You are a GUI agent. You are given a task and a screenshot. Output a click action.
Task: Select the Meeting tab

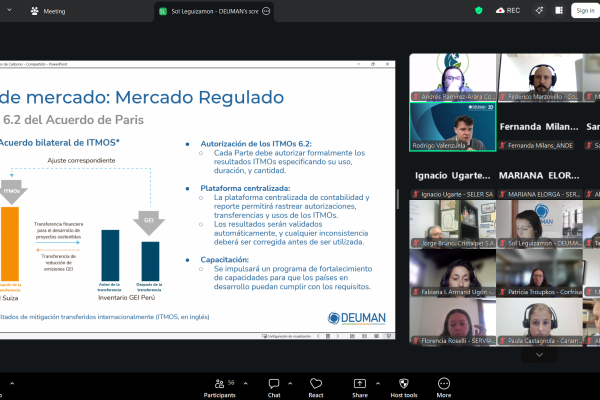coord(47,11)
